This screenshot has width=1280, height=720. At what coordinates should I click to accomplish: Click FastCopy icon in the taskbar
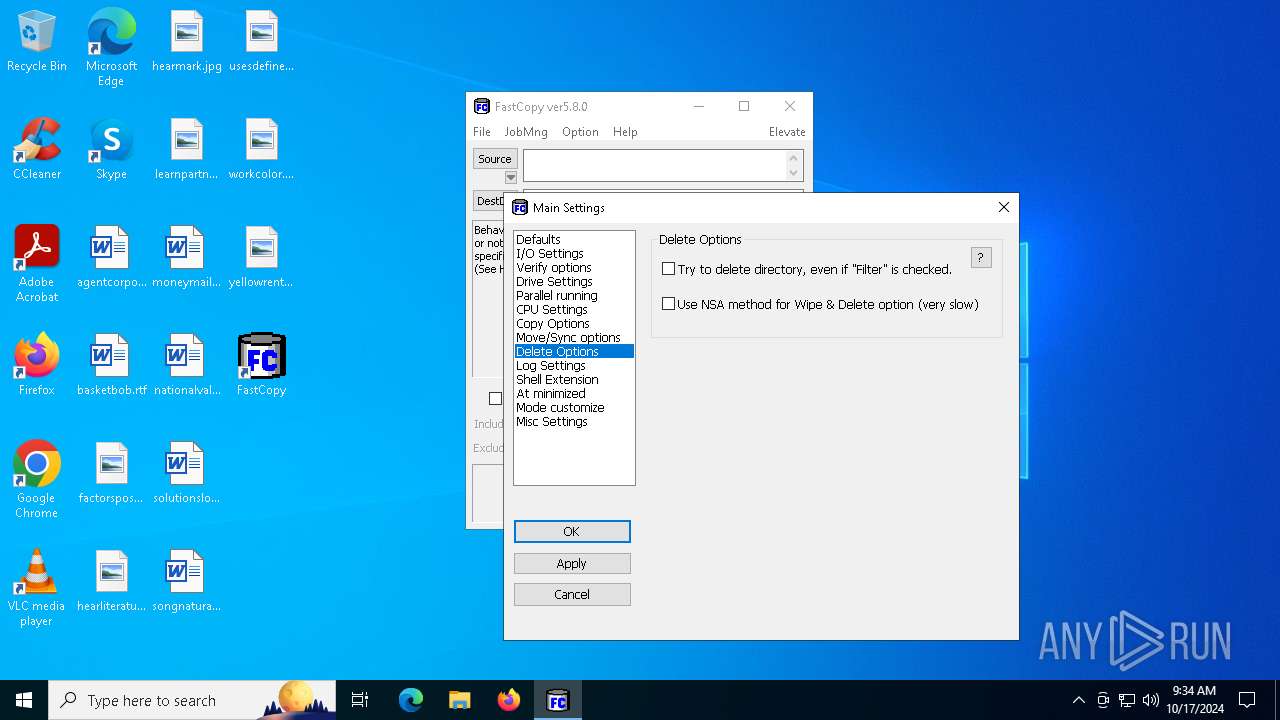(x=558, y=700)
